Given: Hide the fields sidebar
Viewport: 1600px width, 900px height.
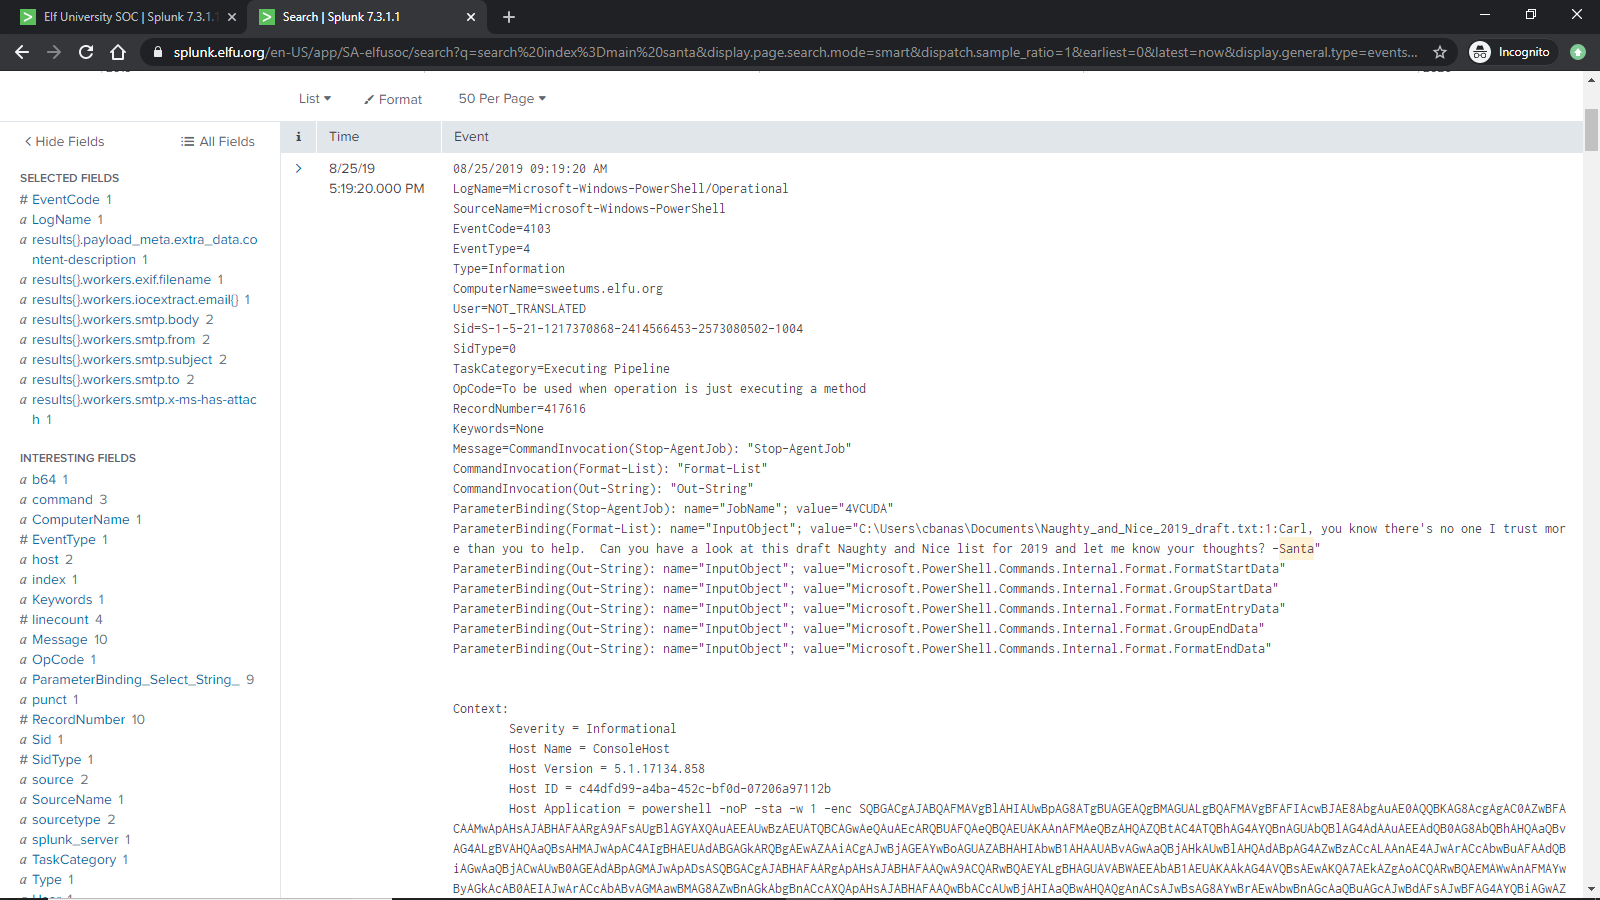Looking at the screenshot, I should [64, 142].
